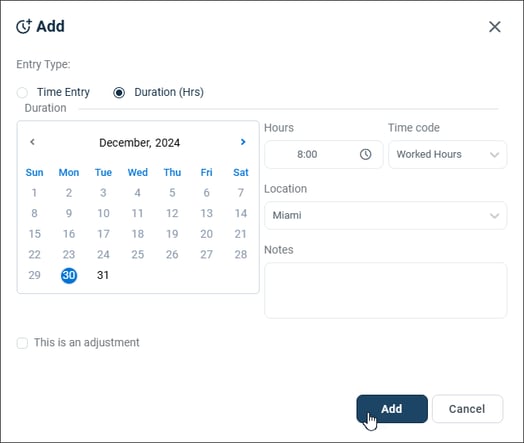524x443 pixels.
Task: Pick December 31 on the calendar
Action: [103, 275]
